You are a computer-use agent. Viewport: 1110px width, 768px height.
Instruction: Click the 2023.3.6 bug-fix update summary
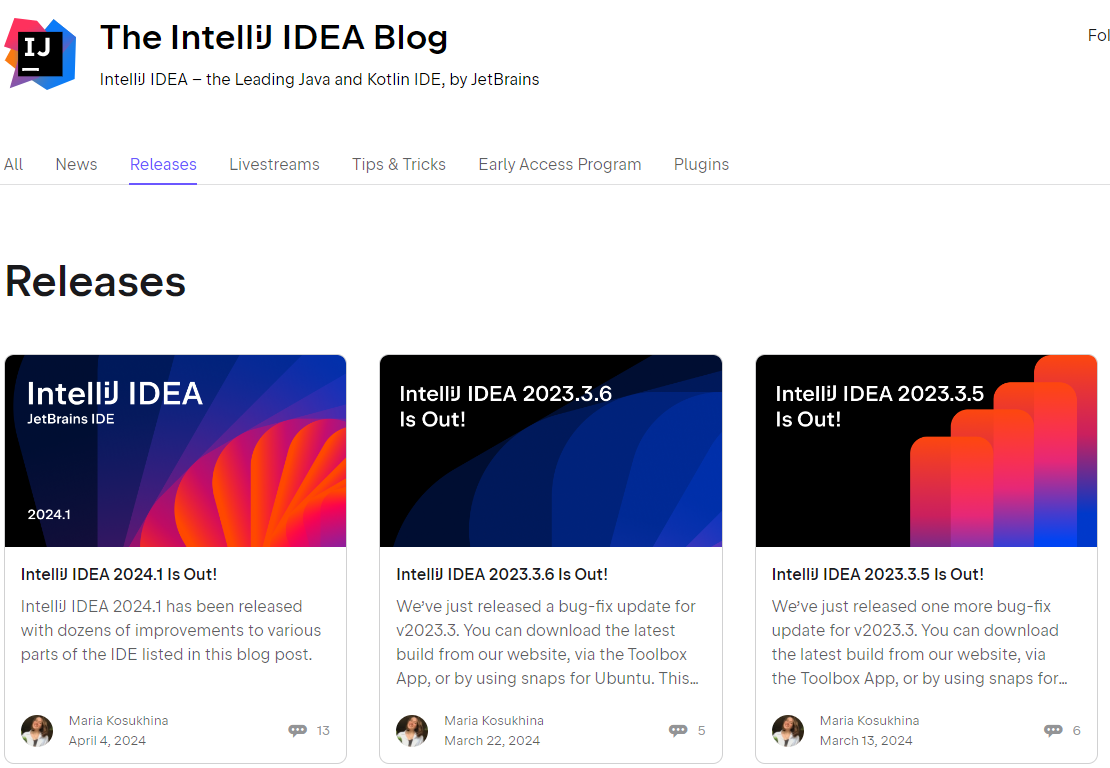click(x=547, y=642)
